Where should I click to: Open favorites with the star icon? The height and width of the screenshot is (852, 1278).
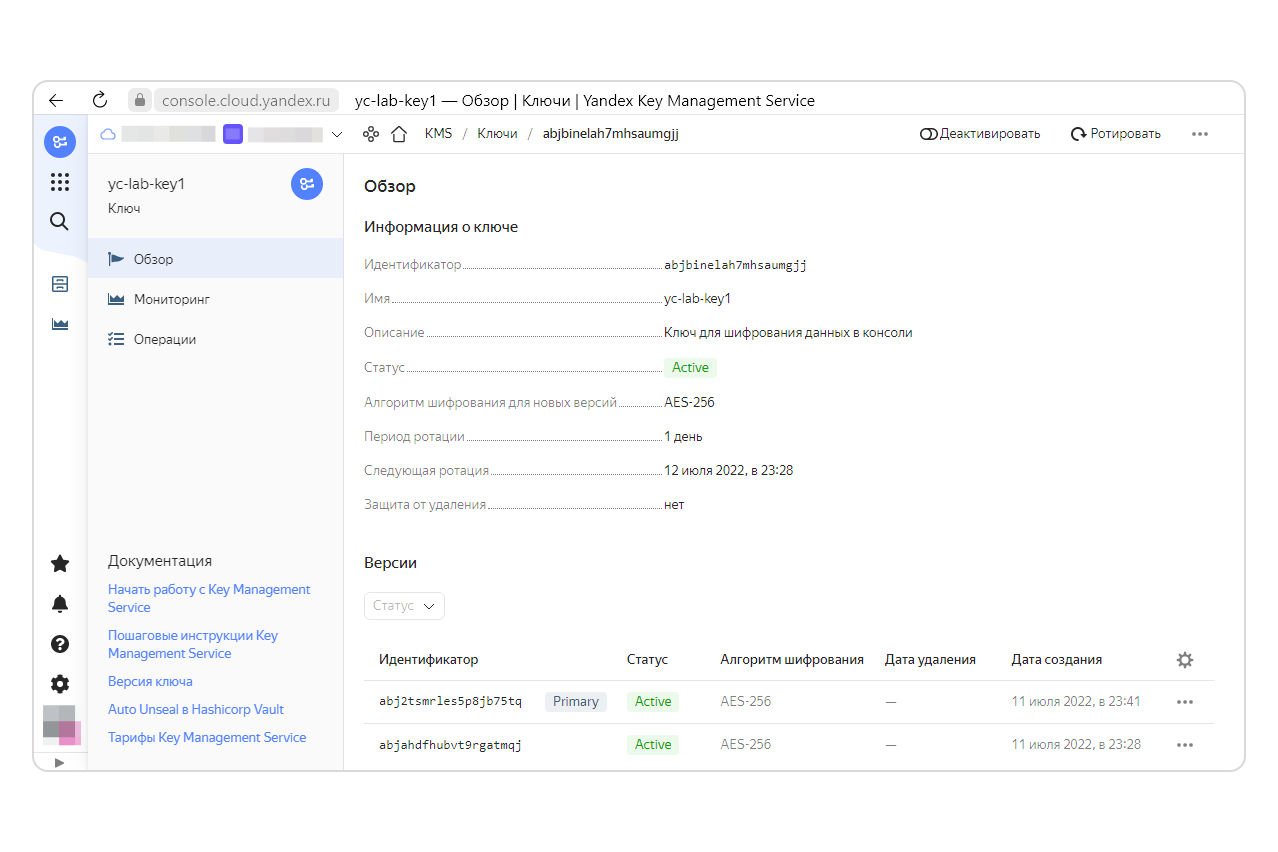(60, 564)
